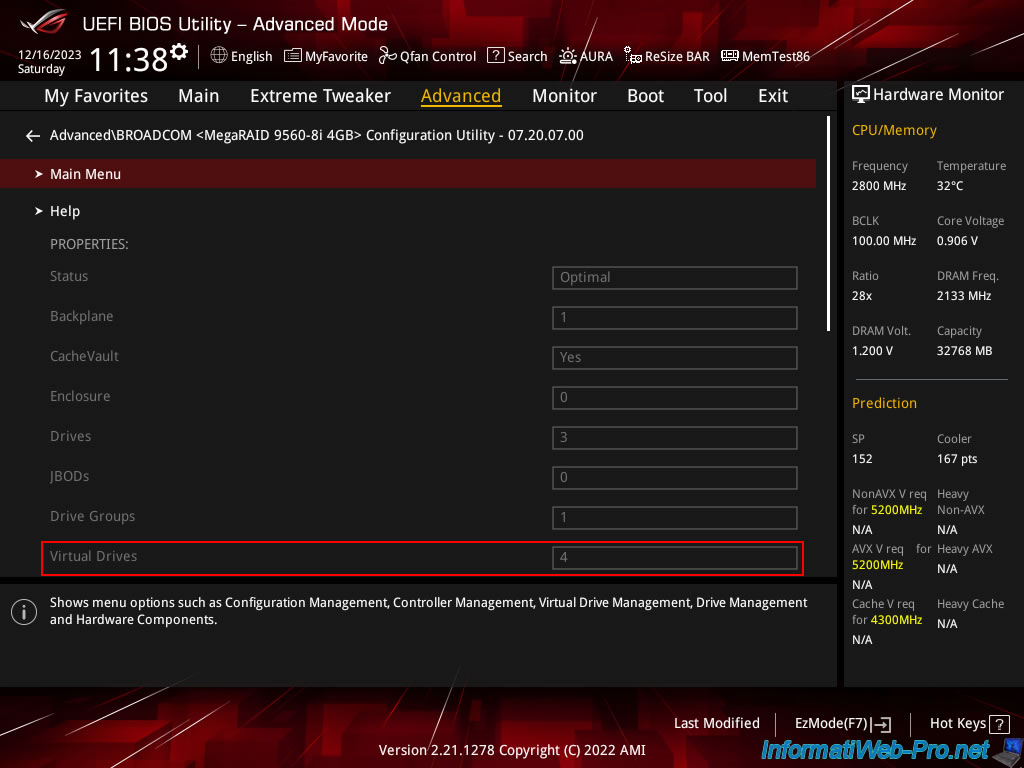Click the MyFavorite list icon
Viewport: 1024px width, 768px height.
tap(293, 56)
